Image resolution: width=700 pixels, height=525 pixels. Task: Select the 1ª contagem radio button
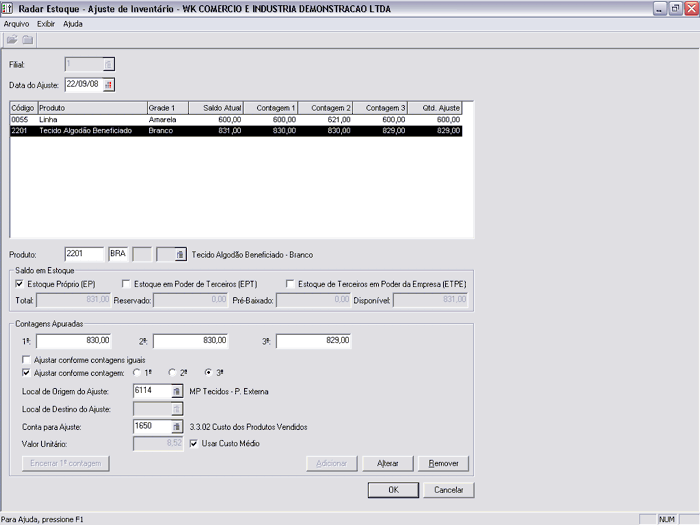pos(136,373)
